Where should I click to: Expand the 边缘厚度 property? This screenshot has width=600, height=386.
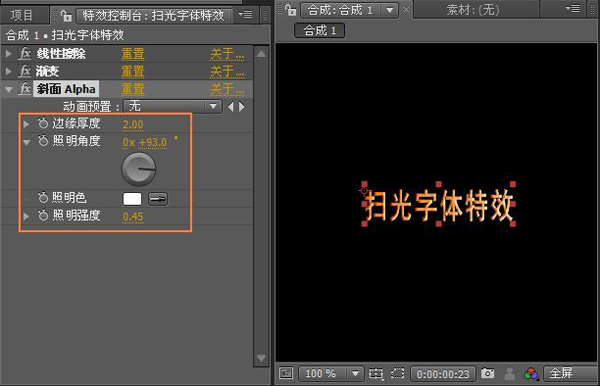(26, 124)
